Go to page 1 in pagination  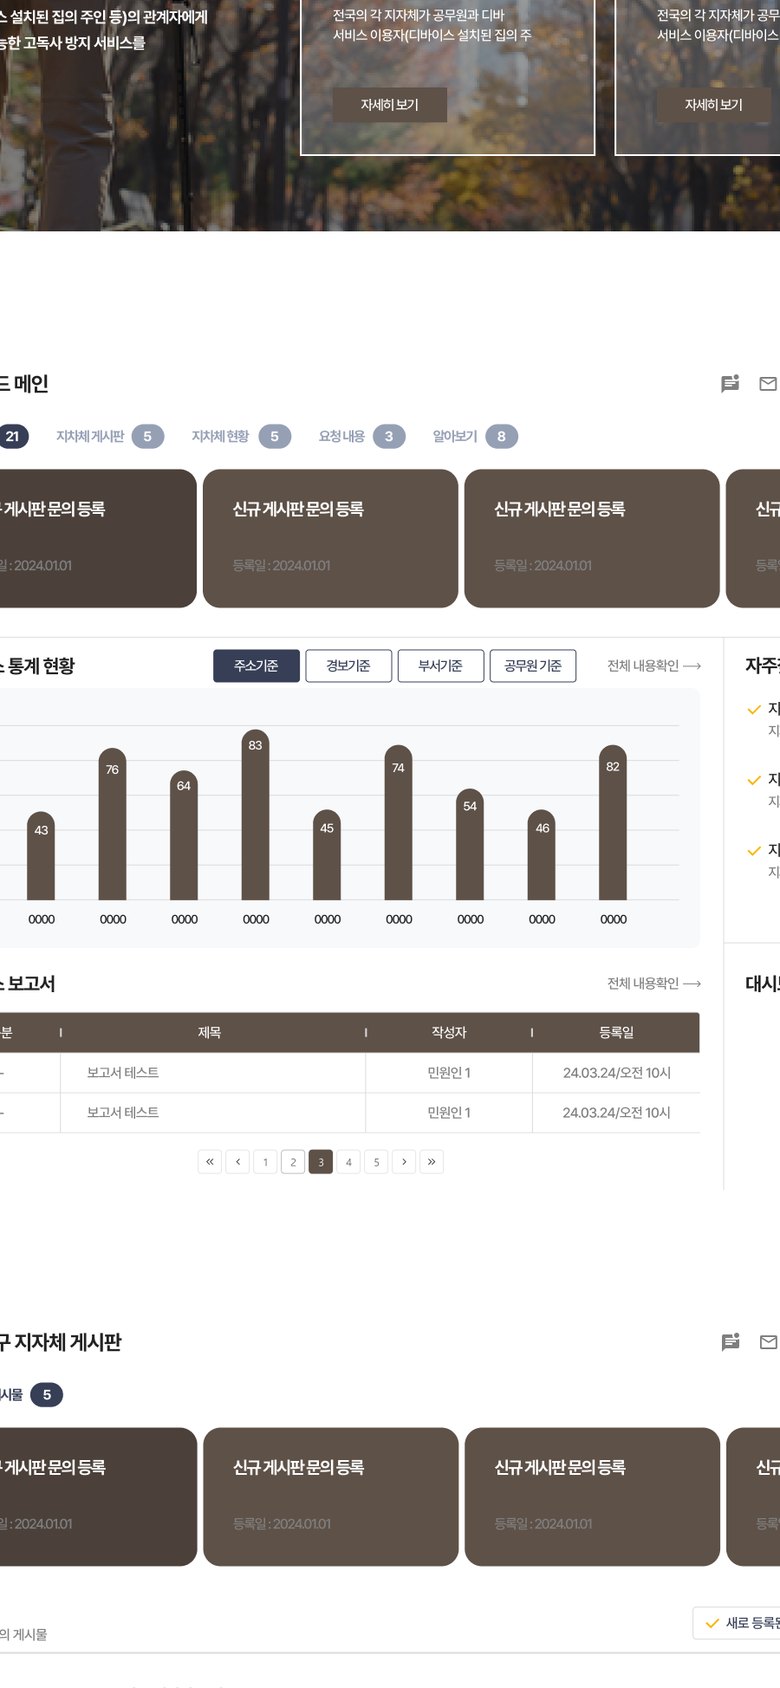[265, 1162]
